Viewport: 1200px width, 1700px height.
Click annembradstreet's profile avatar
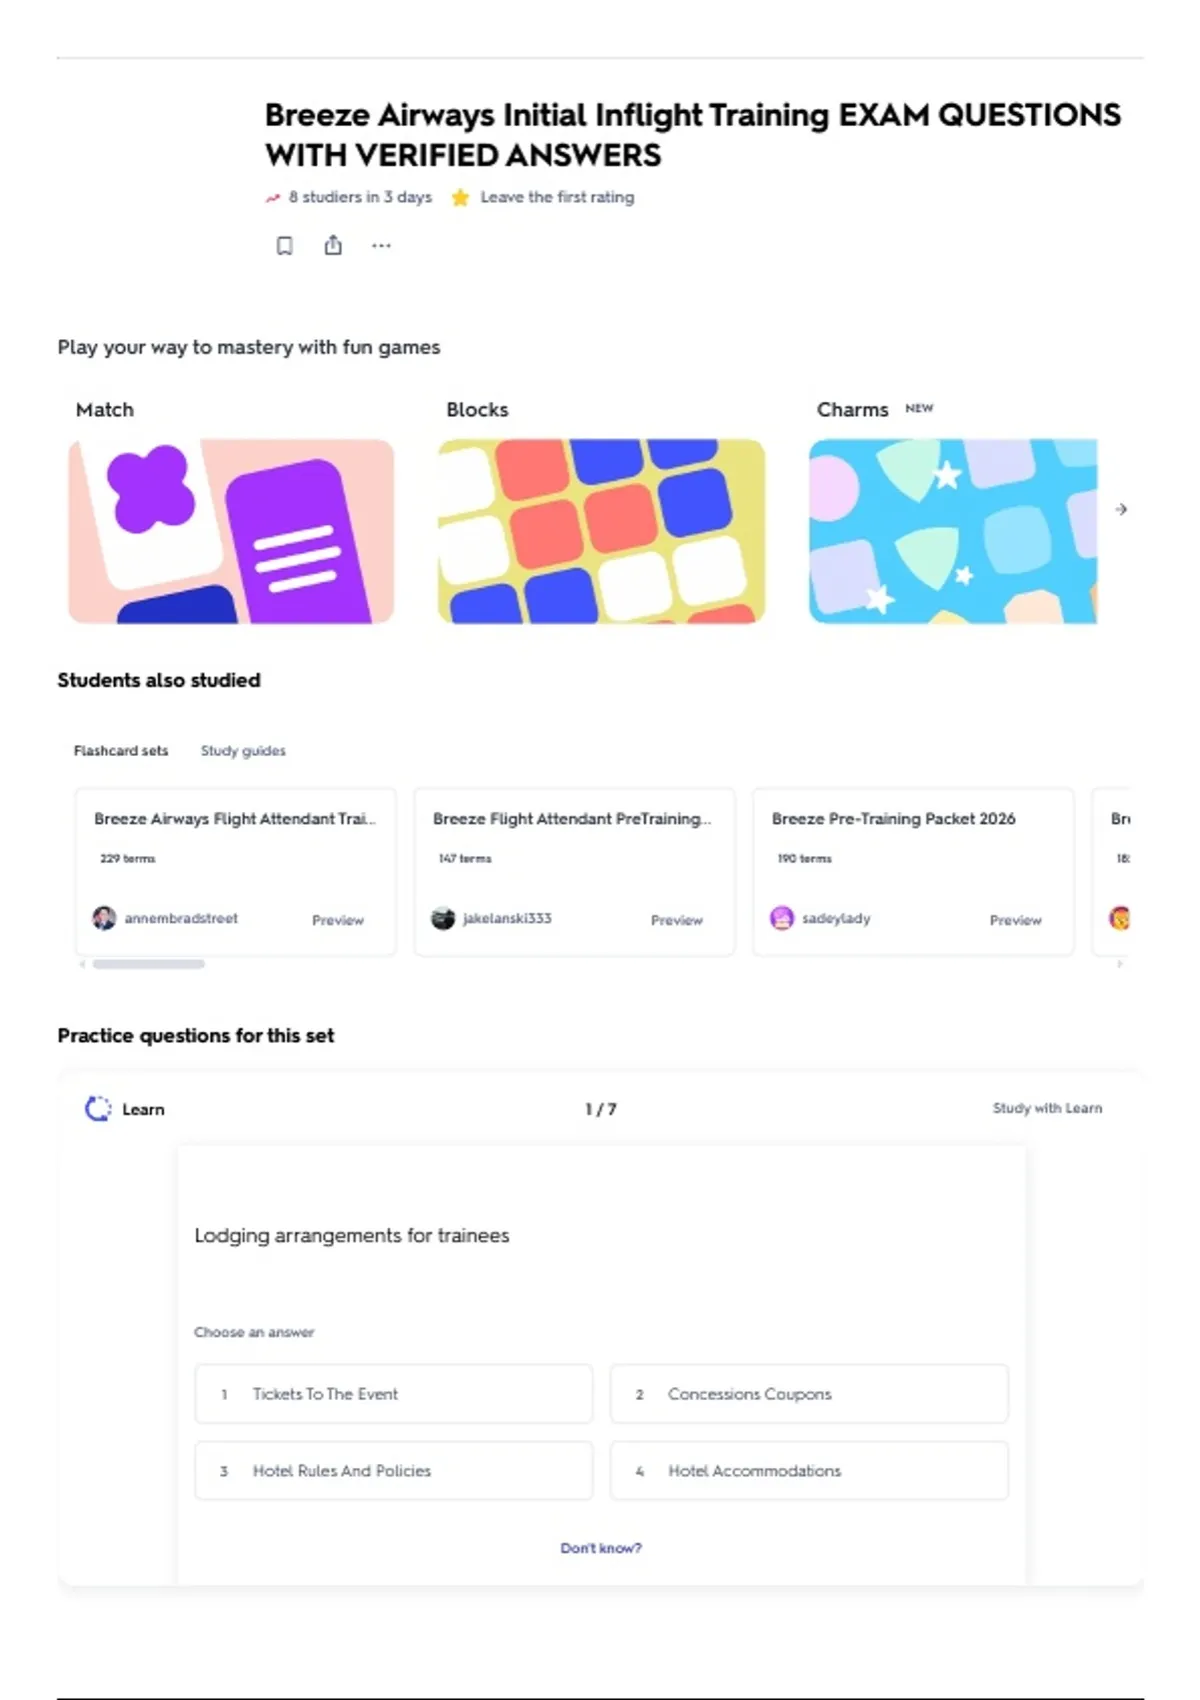(x=104, y=918)
